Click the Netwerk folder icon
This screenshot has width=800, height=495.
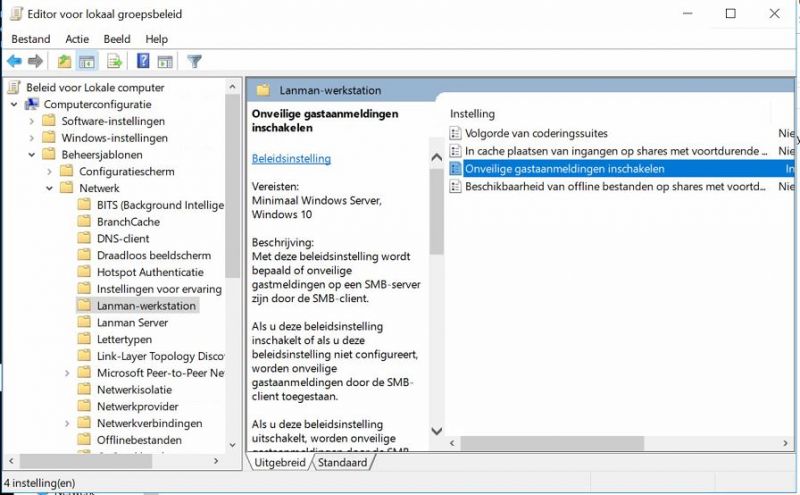[x=67, y=188]
